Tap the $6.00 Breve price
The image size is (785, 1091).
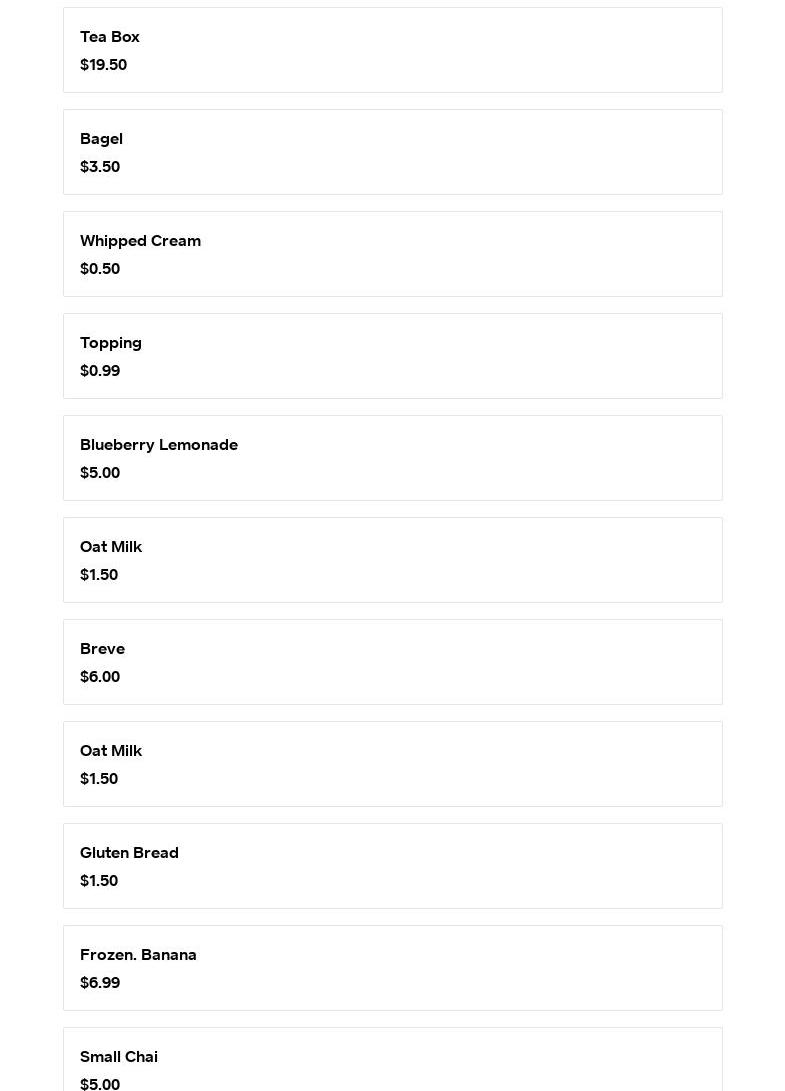(100, 677)
